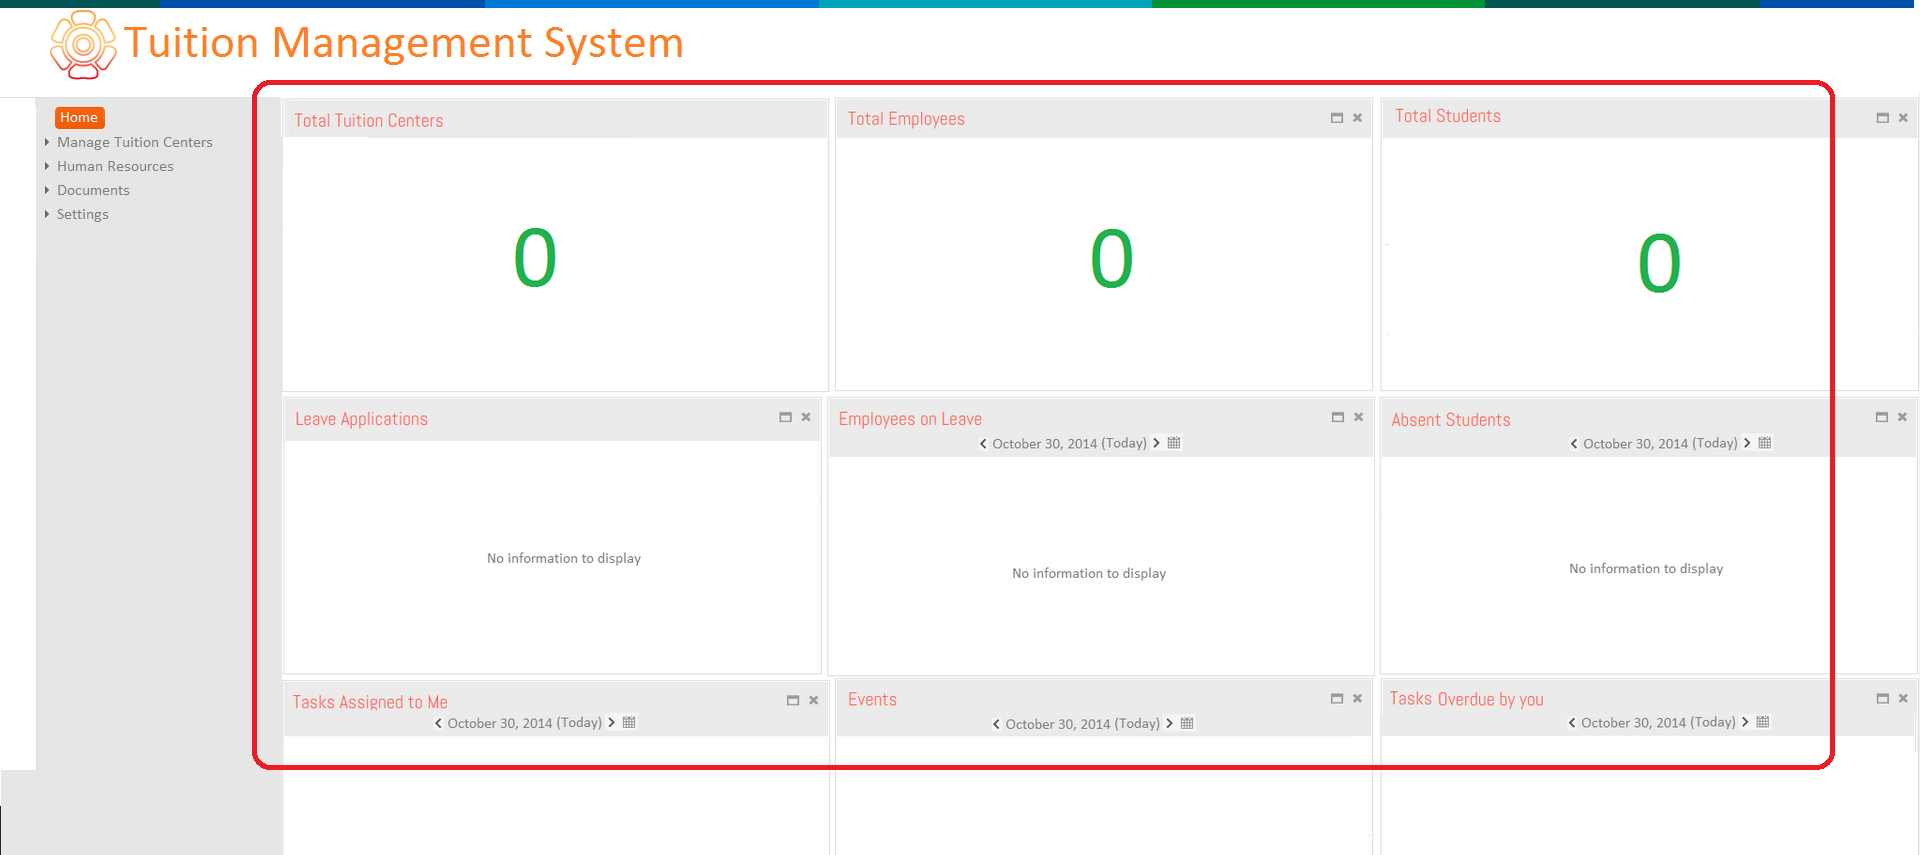Select the Total Students widget title
1920x855 pixels.
point(1448,116)
